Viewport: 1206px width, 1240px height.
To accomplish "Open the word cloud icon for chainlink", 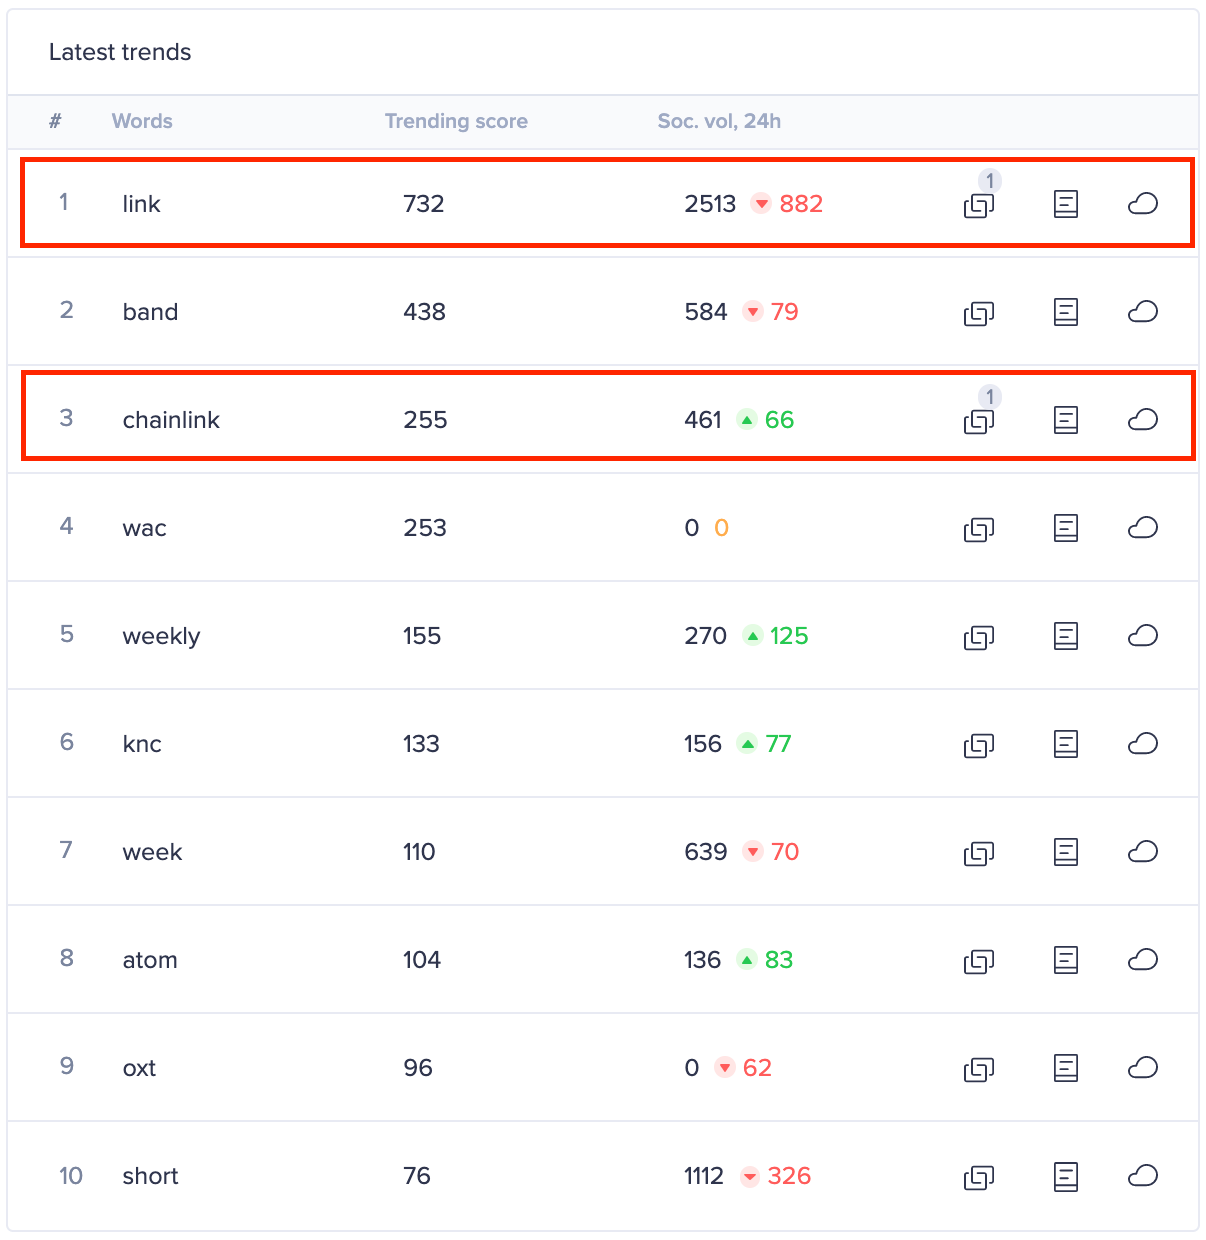I will [x=1142, y=420].
